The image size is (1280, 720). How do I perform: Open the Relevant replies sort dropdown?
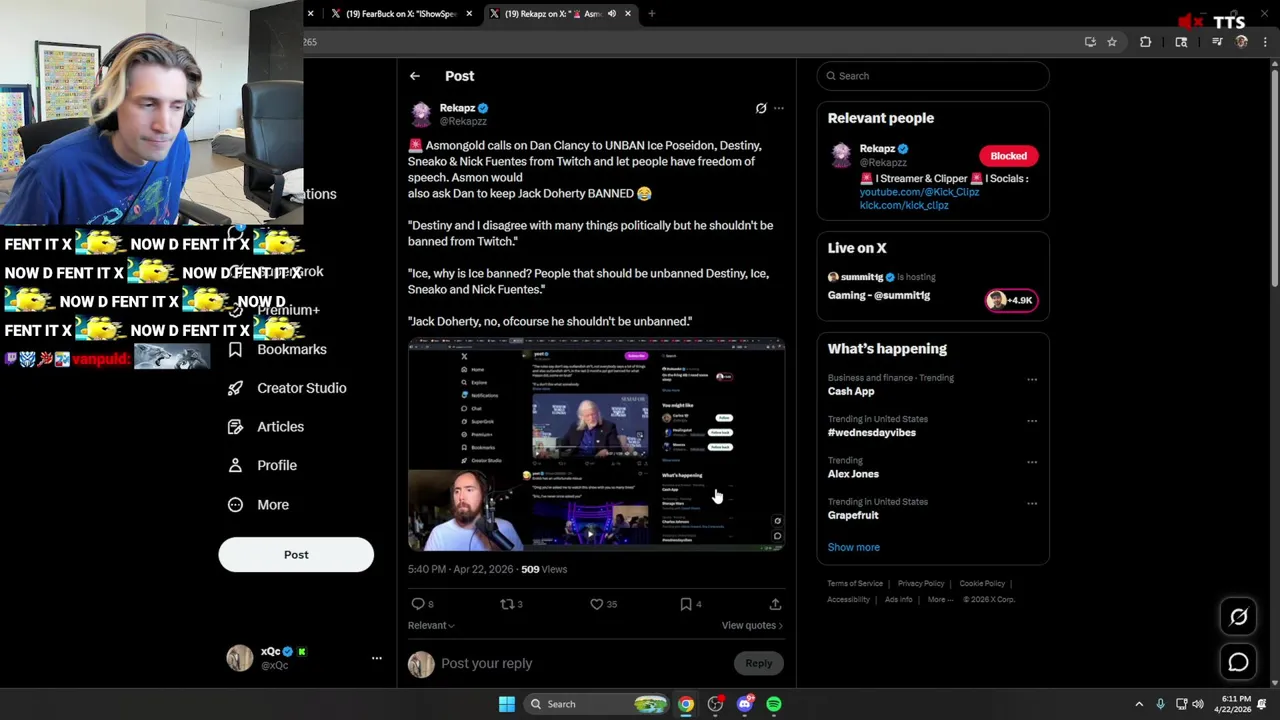click(431, 625)
